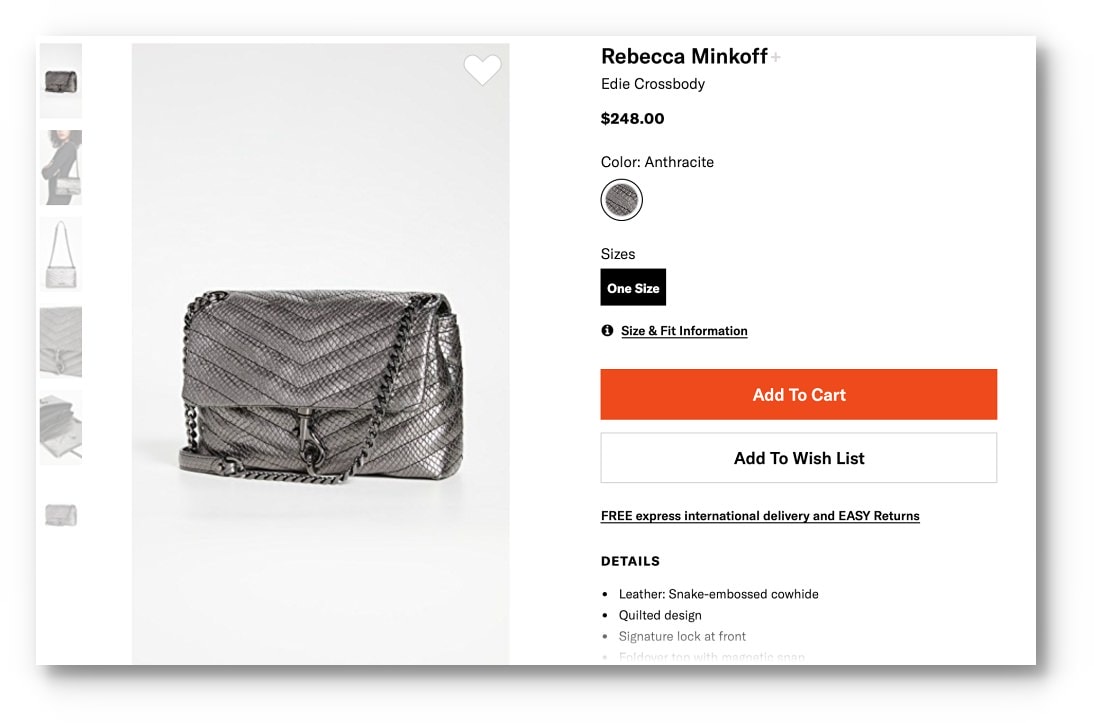Select the Anthracite color swatch
Screen dimensions: 1094x723
coord(621,200)
